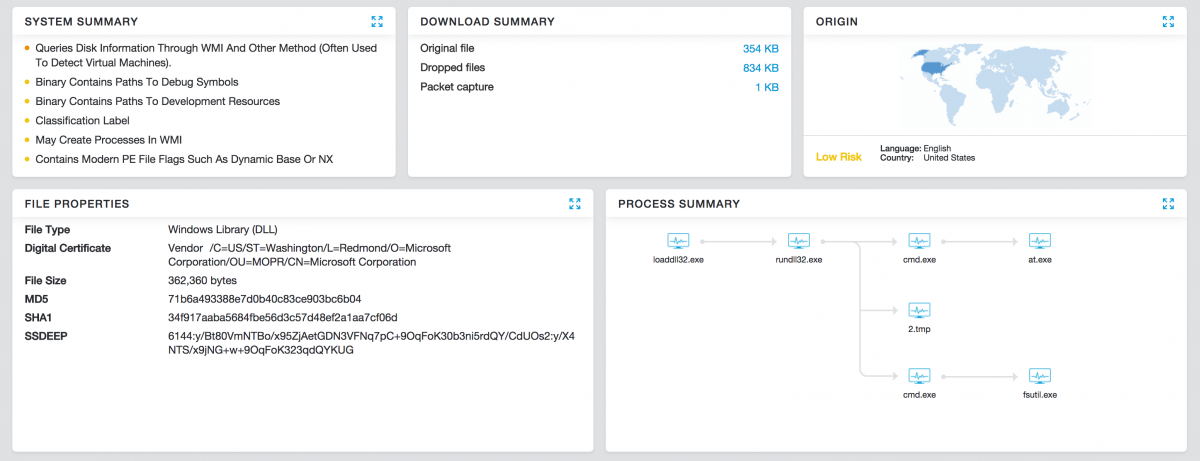Viewport: 1200px width, 461px height.
Task: Expand the Origin map panel
Action: click(1168, 21)
